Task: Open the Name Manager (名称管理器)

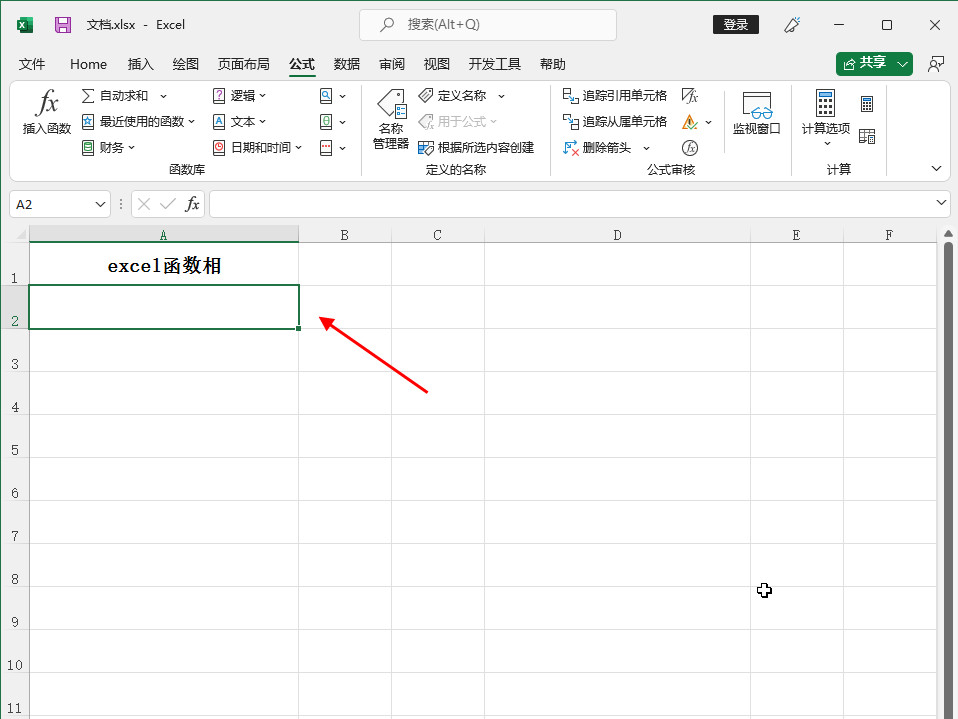Action: [x=391, y=119]
